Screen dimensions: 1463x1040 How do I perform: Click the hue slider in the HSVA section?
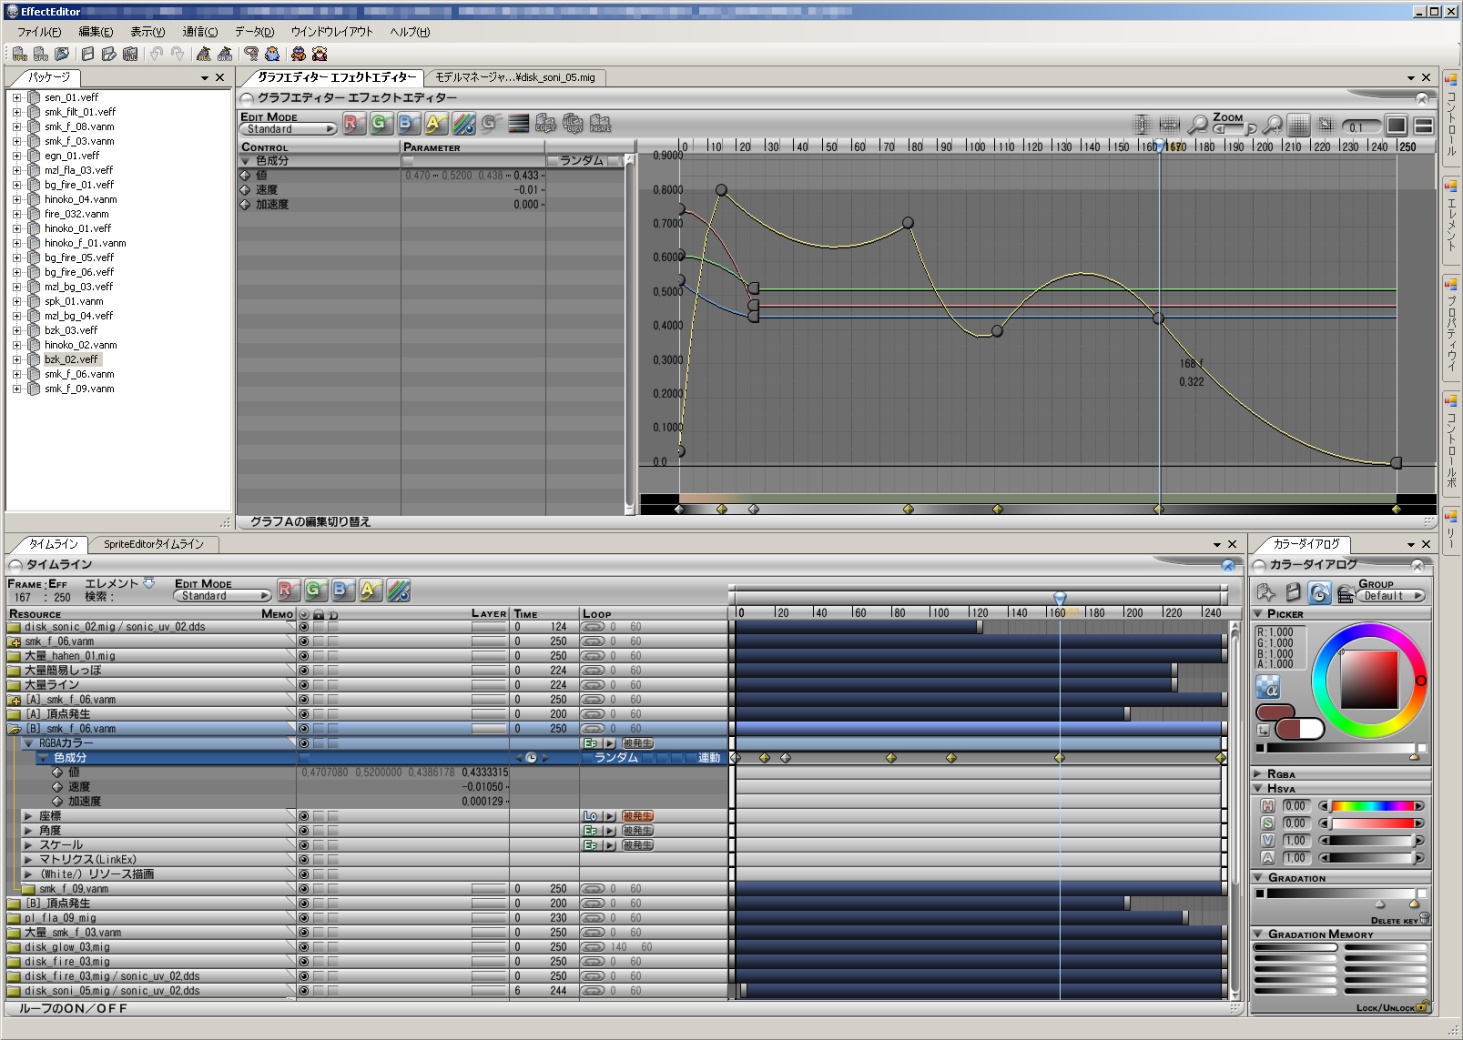pyautogui.click(x=1371, y=806)
